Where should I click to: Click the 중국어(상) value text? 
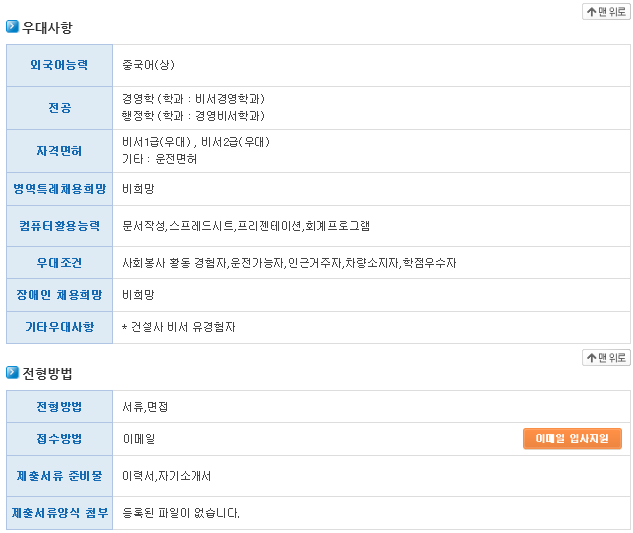point(148,65)
